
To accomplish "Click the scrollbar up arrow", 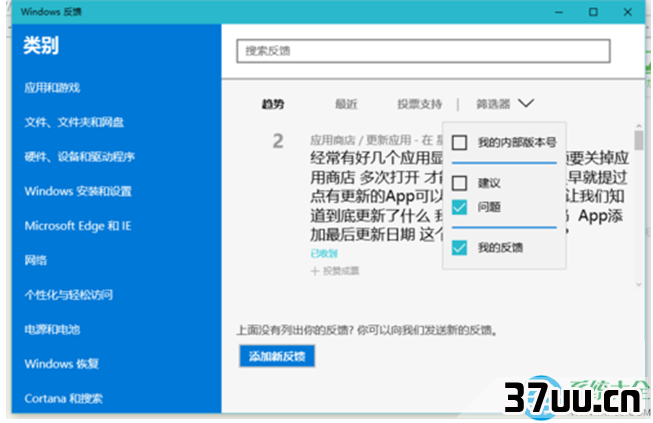I will click(x=639, y=125).
